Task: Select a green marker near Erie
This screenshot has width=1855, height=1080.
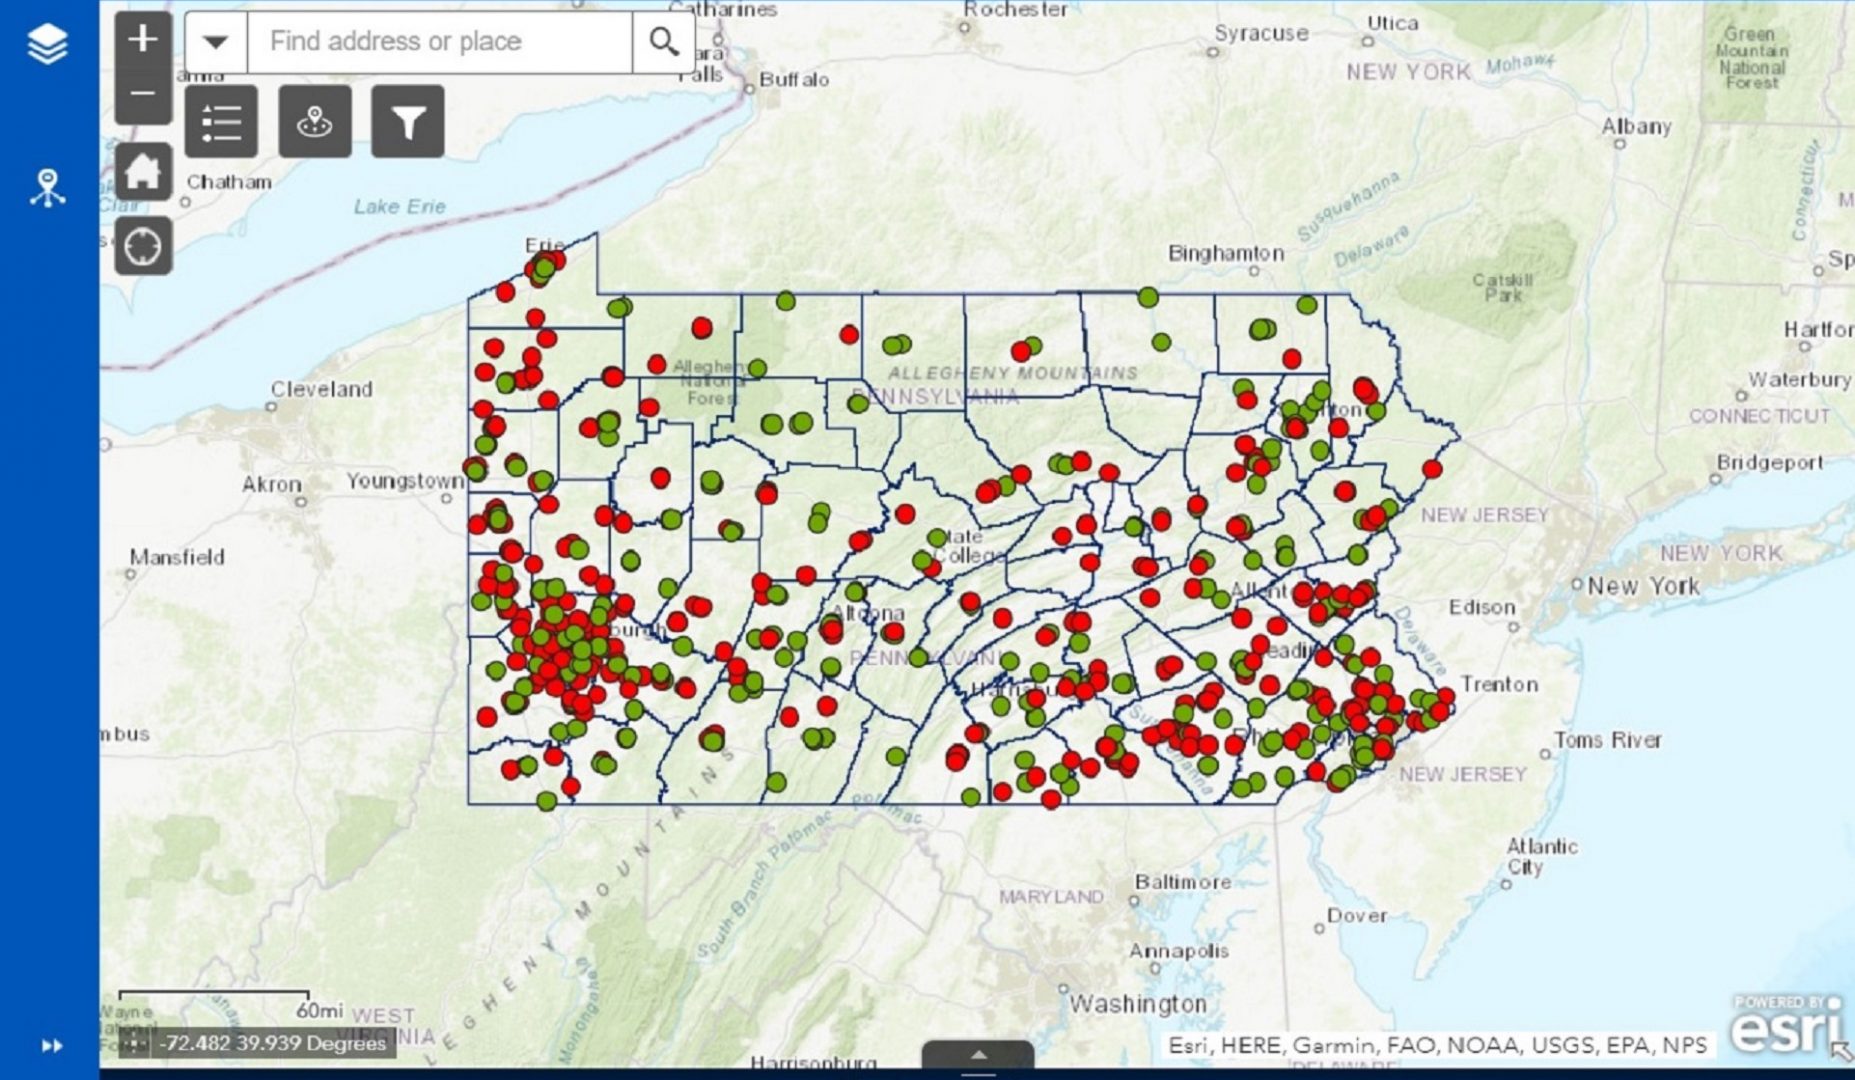Action: (x=543, y=268)
